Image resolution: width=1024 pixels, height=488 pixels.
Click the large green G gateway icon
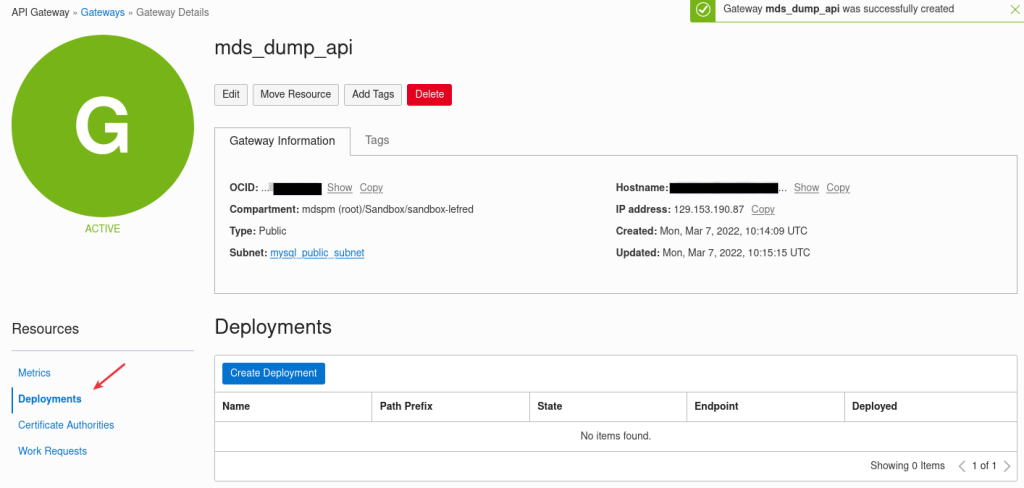(103, 126)
